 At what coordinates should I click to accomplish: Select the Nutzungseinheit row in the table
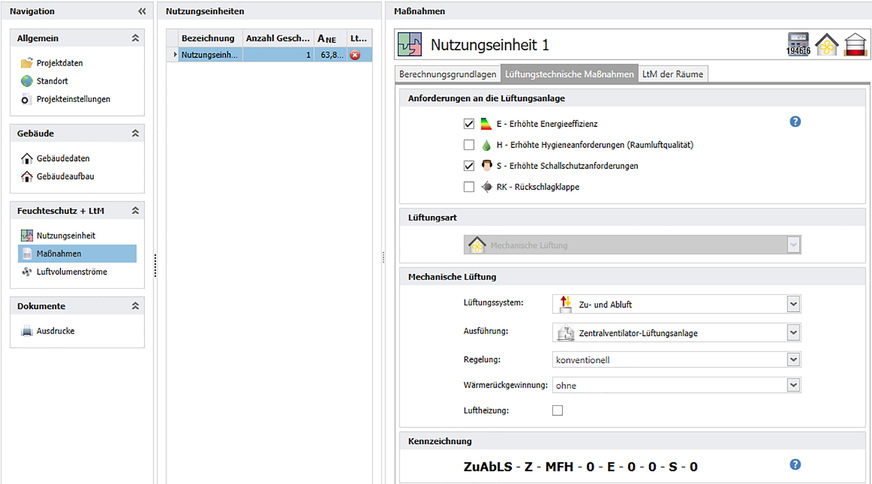click(x=210, y=55)
